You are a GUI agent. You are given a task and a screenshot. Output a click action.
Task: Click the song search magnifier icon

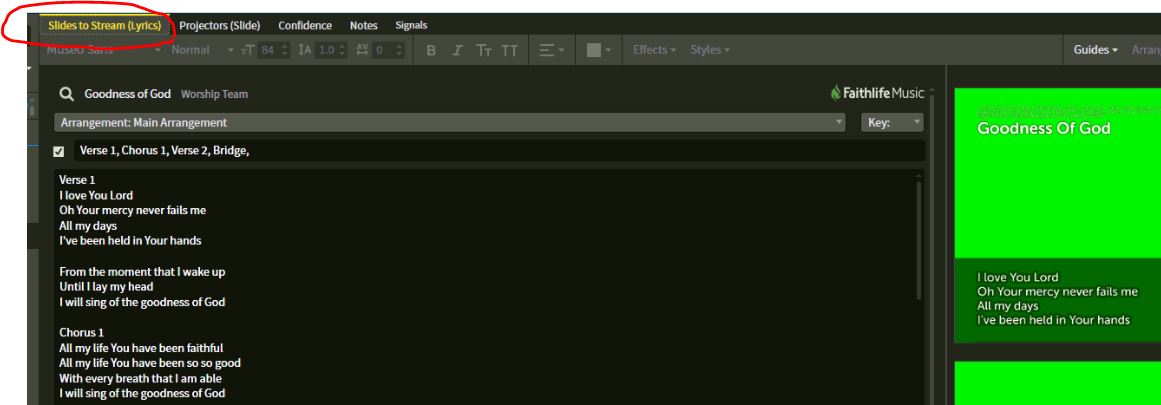67,94
